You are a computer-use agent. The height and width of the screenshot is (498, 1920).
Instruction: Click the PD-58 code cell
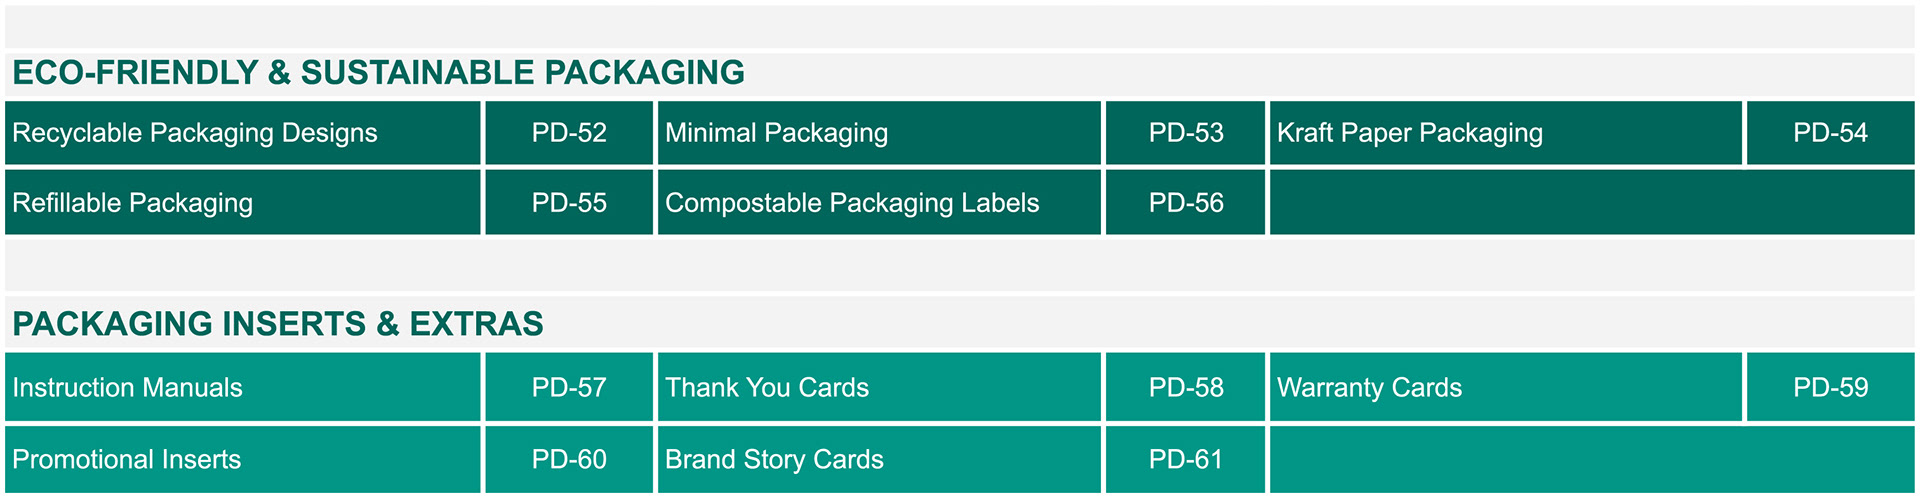tap(1186, 388)
